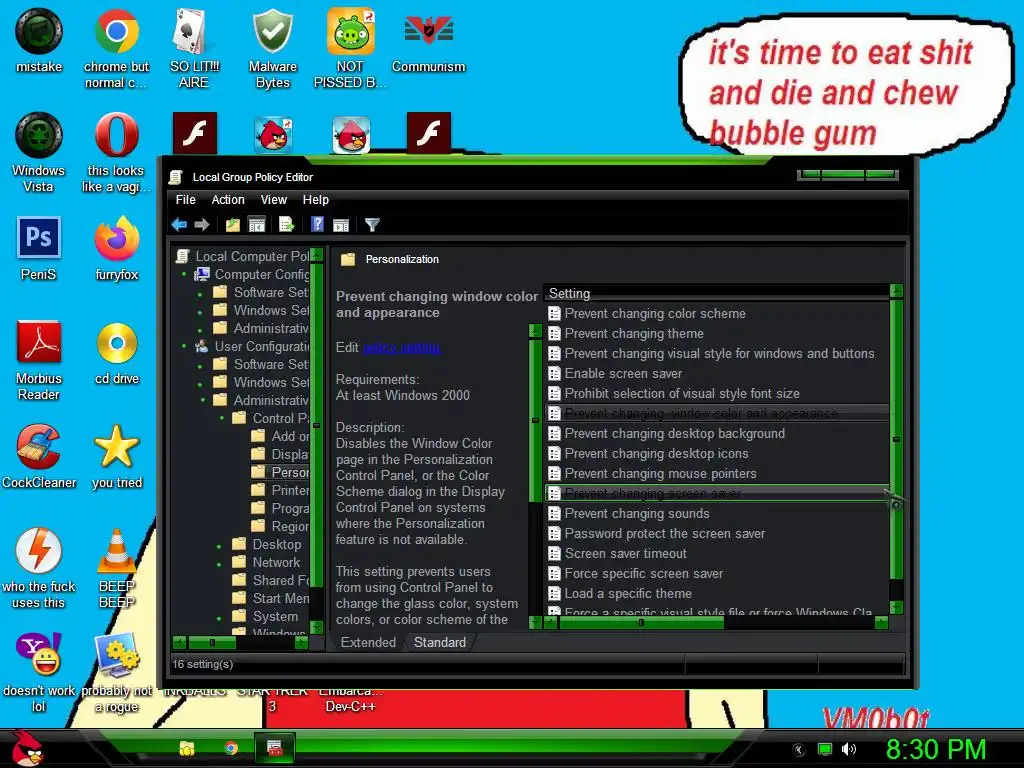Image resolution: width=1024 pixels, height=768 pixels.
Task: Open the 'doesn't work lol' Yahoo icon
Action: [39, 673]
